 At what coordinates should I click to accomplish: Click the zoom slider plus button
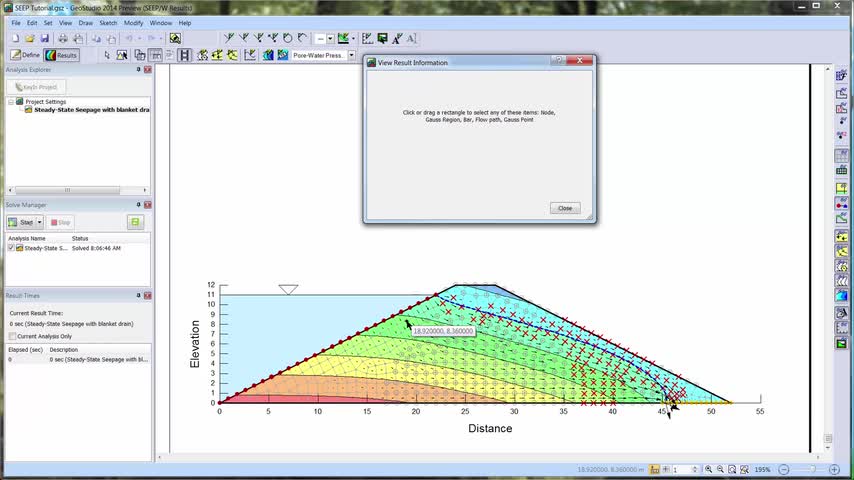834,469
